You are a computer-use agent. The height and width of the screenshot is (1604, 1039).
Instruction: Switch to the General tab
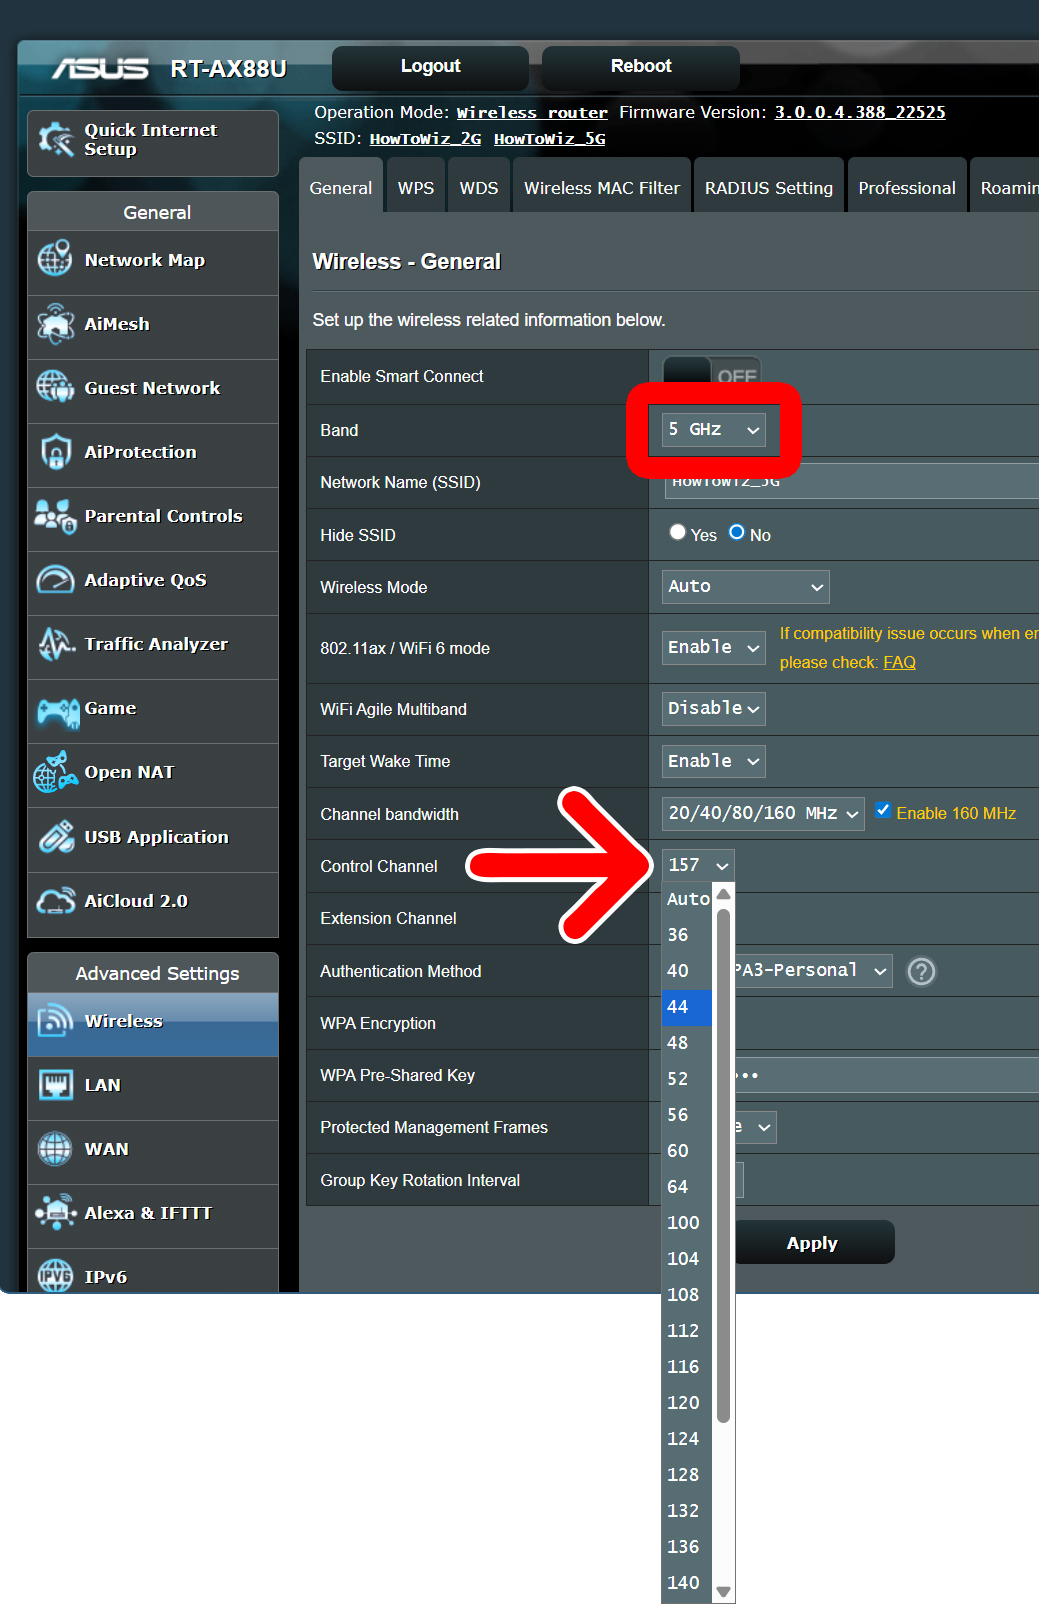point(341,188)
